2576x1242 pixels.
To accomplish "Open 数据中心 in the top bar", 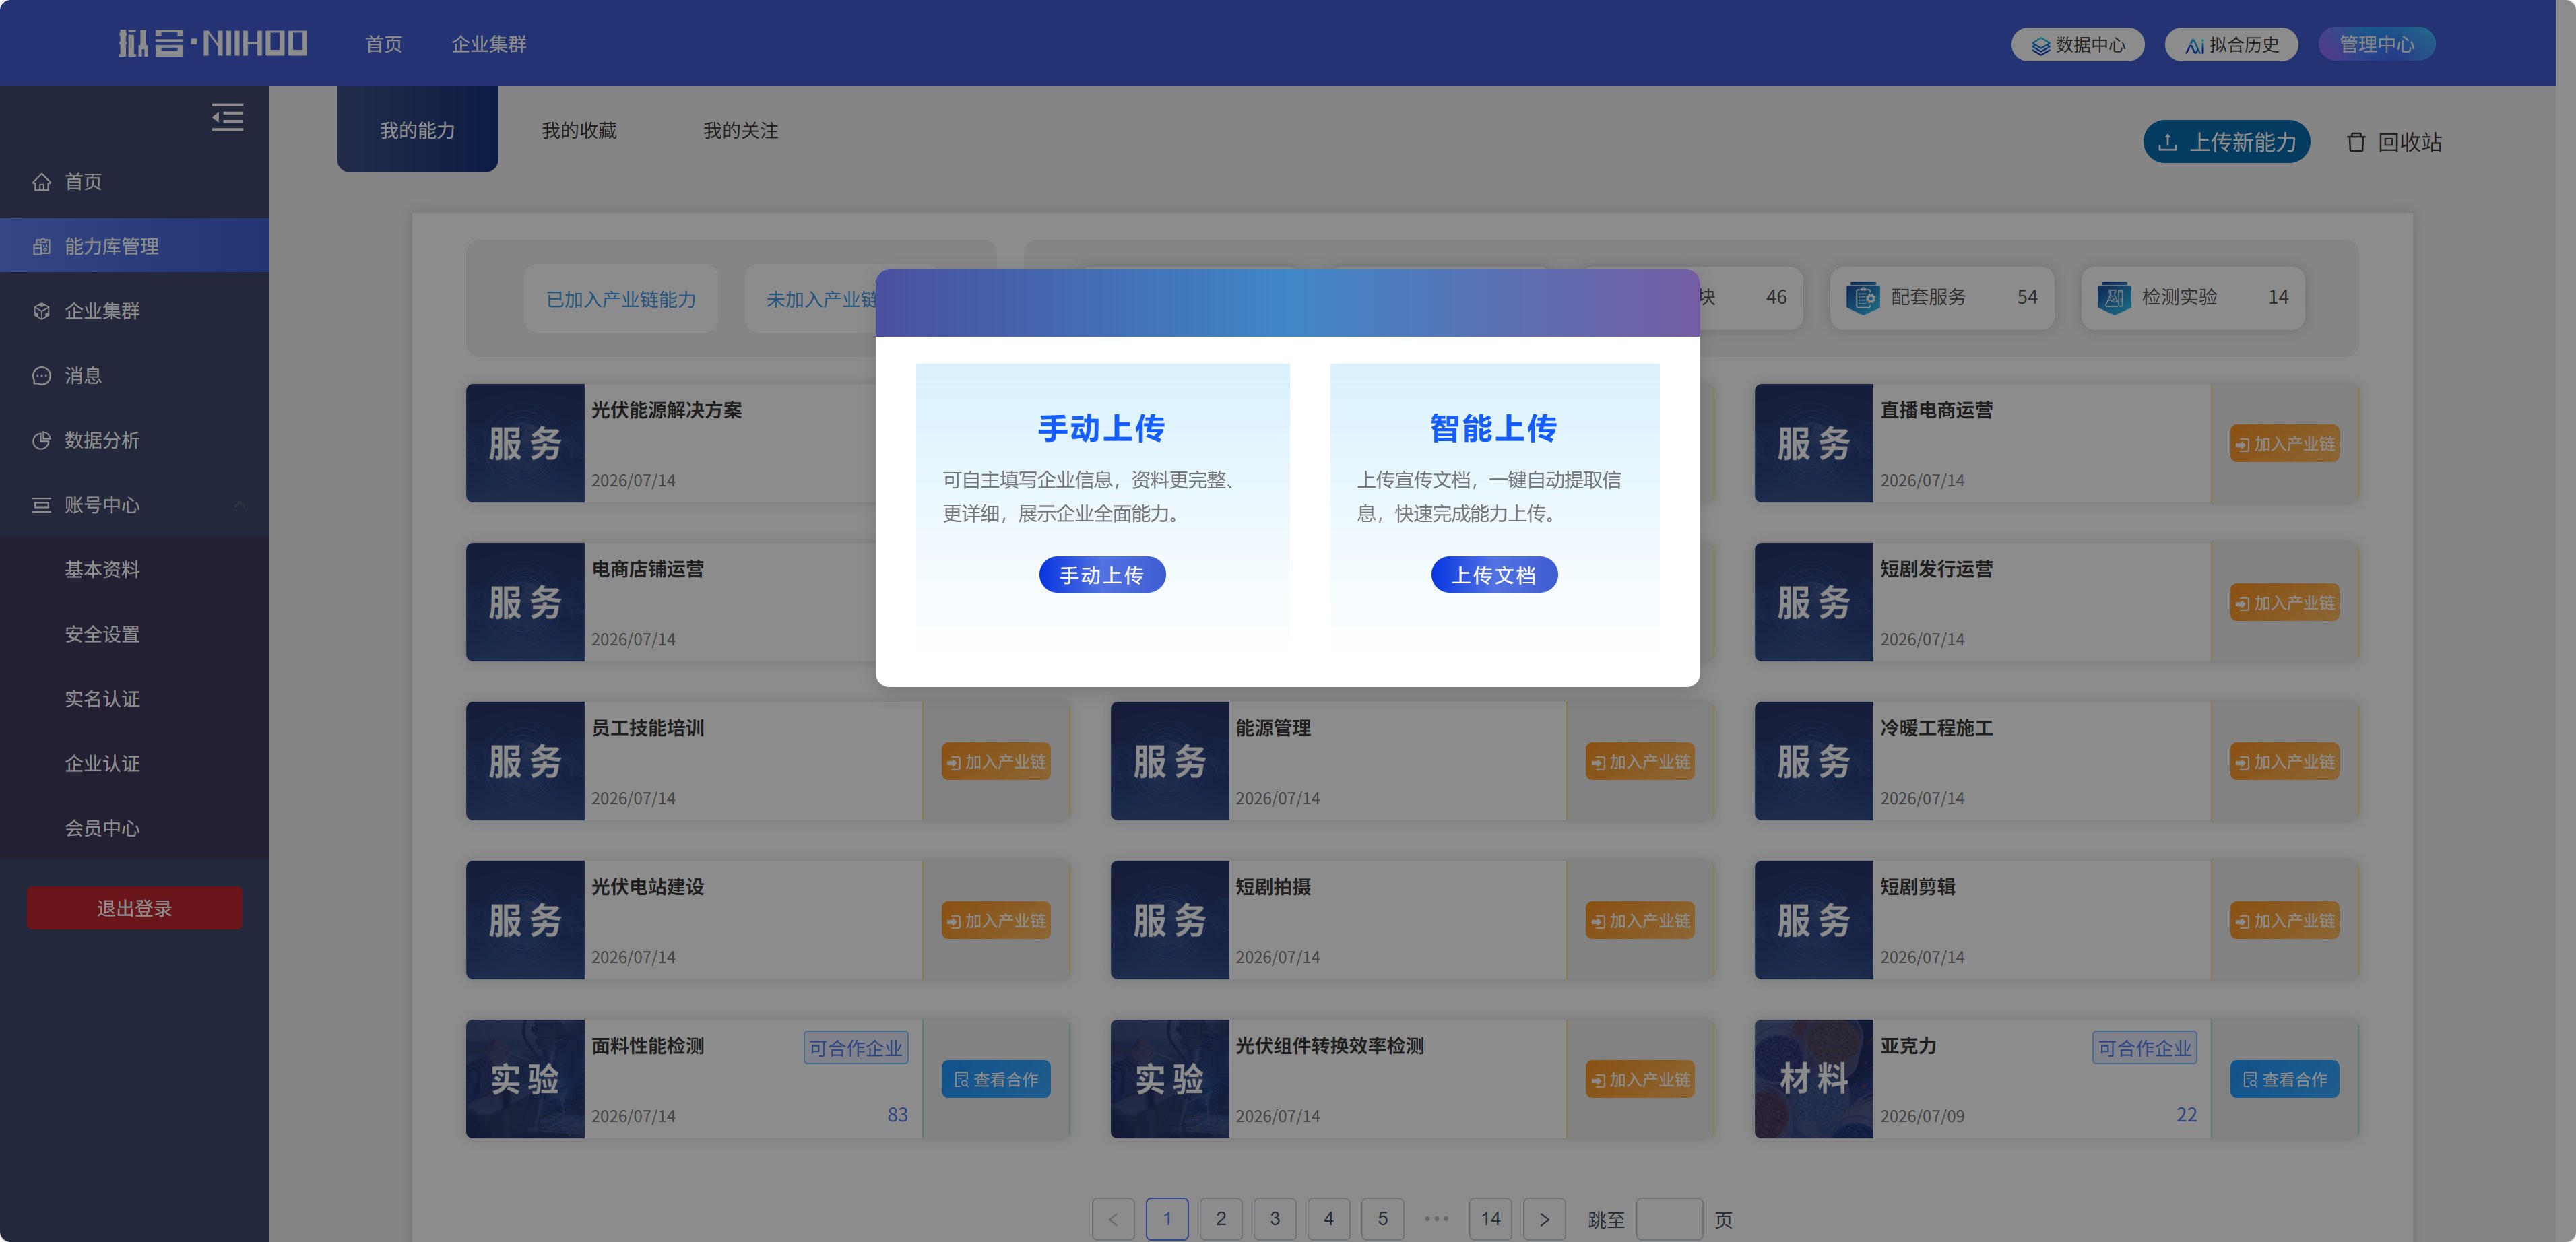I will pos(2077,44).
